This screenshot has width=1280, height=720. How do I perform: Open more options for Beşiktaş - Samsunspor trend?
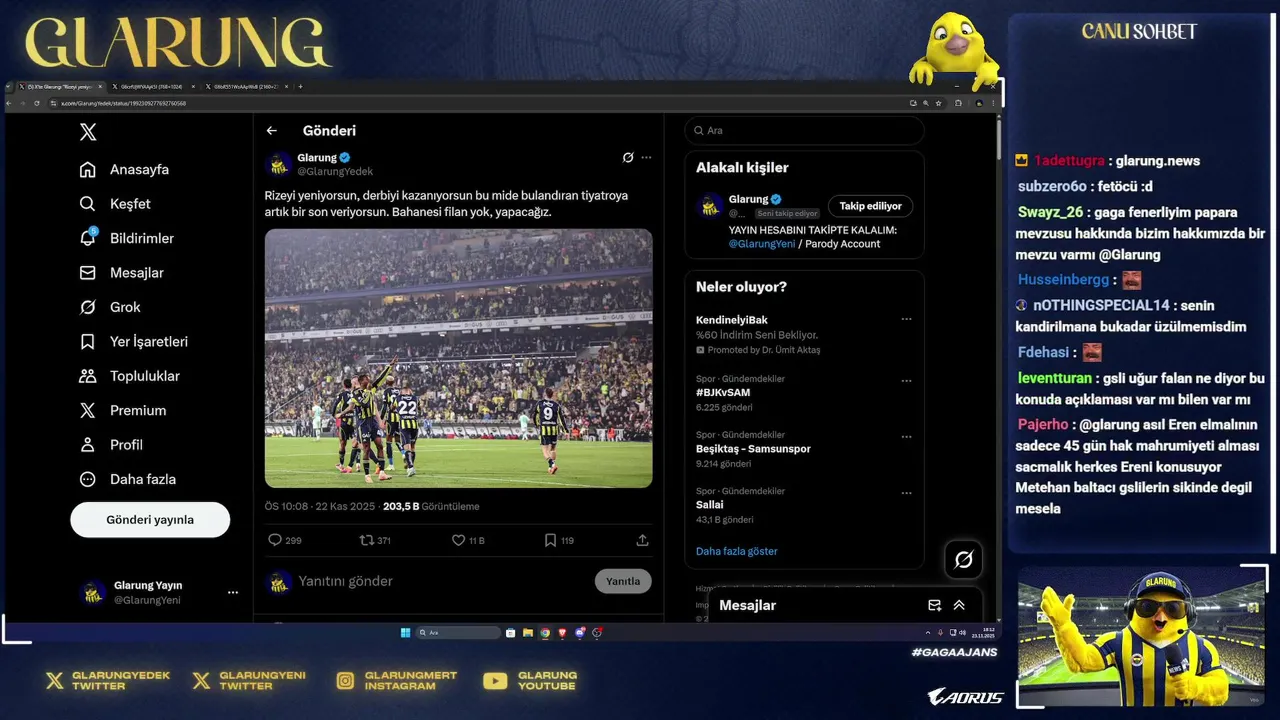click(x=906, y=437)
